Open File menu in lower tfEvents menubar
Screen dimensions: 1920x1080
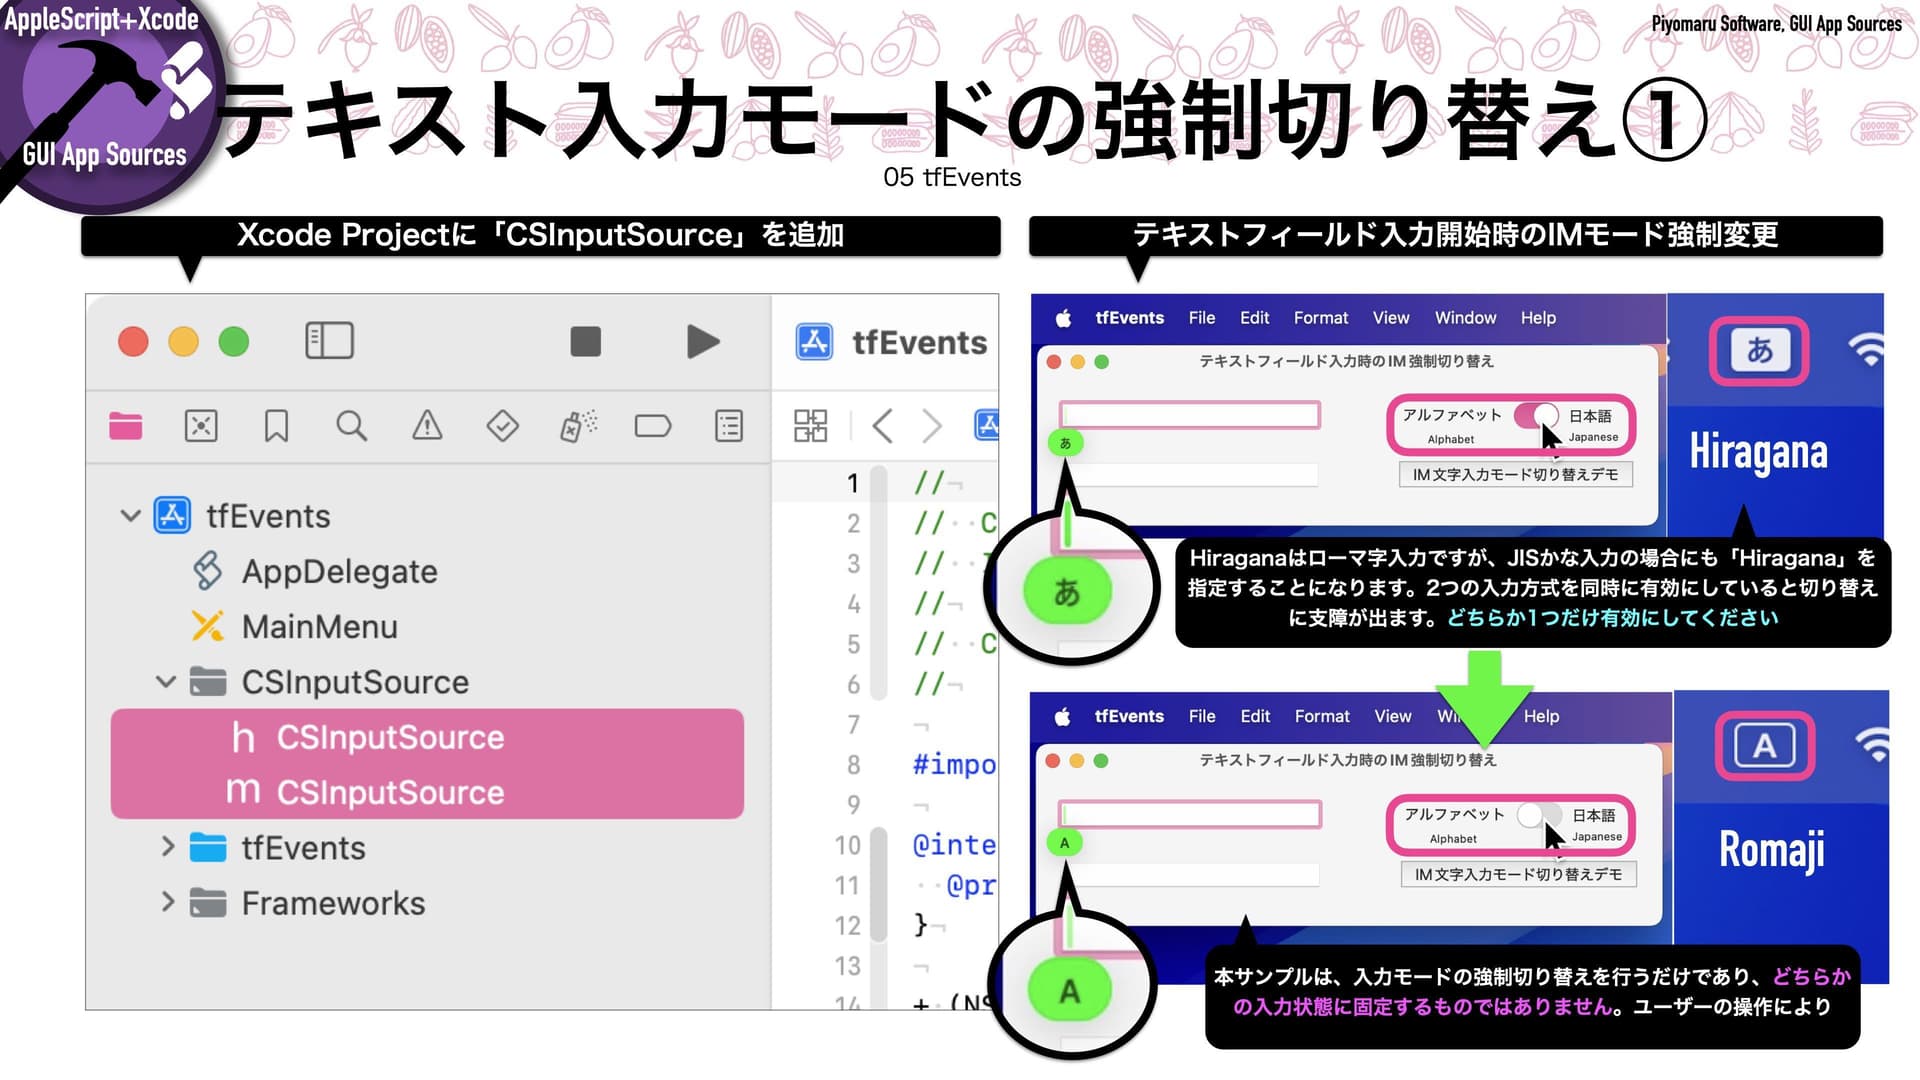pyautogui.click(x=1202, y=717)
